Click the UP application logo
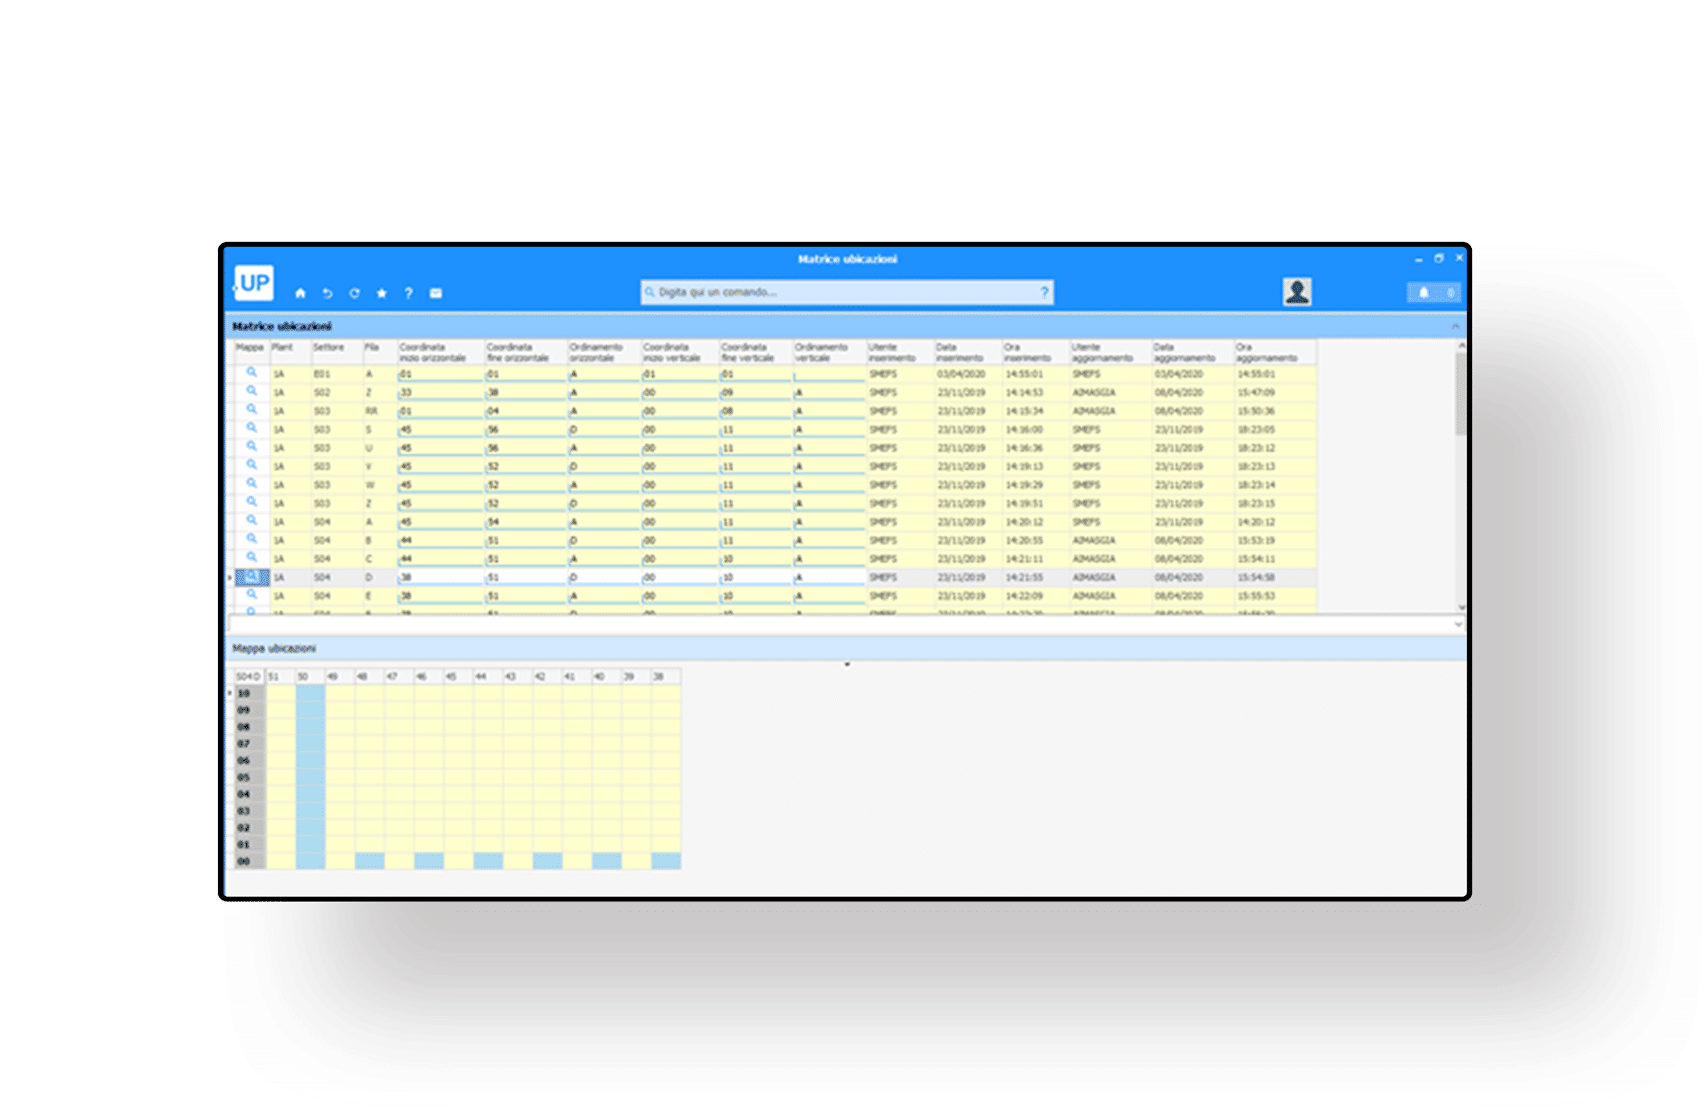The image size is (1708, 1112). coord(254,283)
